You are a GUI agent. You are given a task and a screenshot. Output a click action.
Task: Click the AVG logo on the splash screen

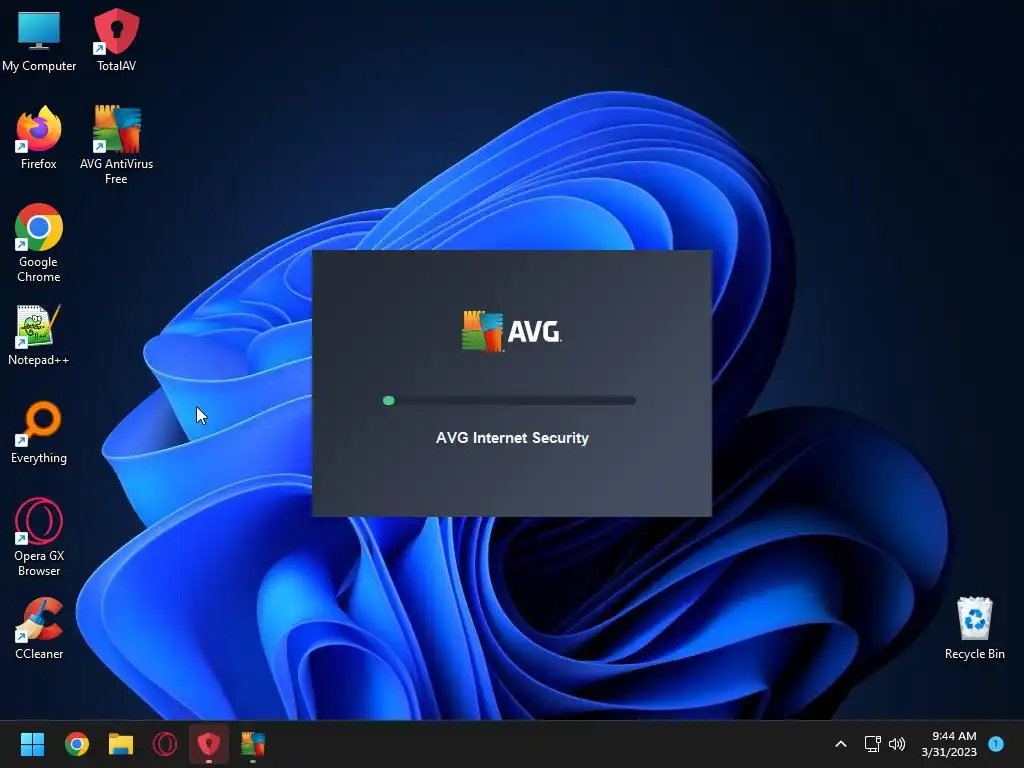[x=511, y=331]
